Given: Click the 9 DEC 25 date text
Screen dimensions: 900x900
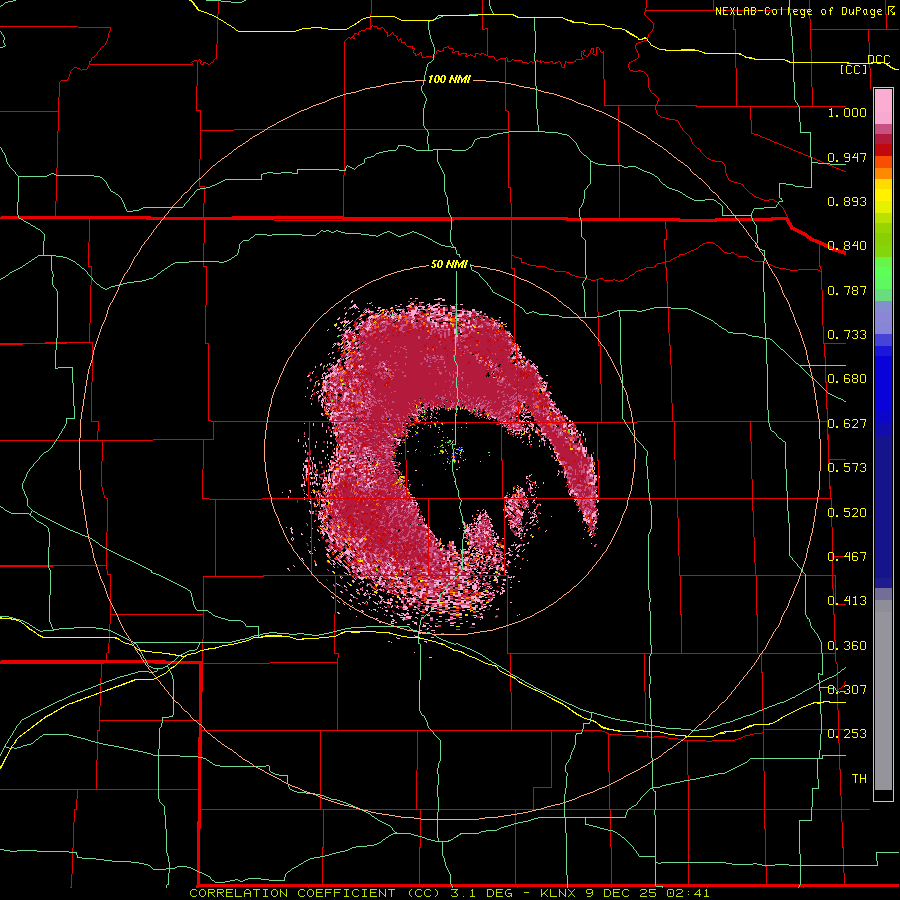Looking at the screenshot, I should tap(623, 893).
